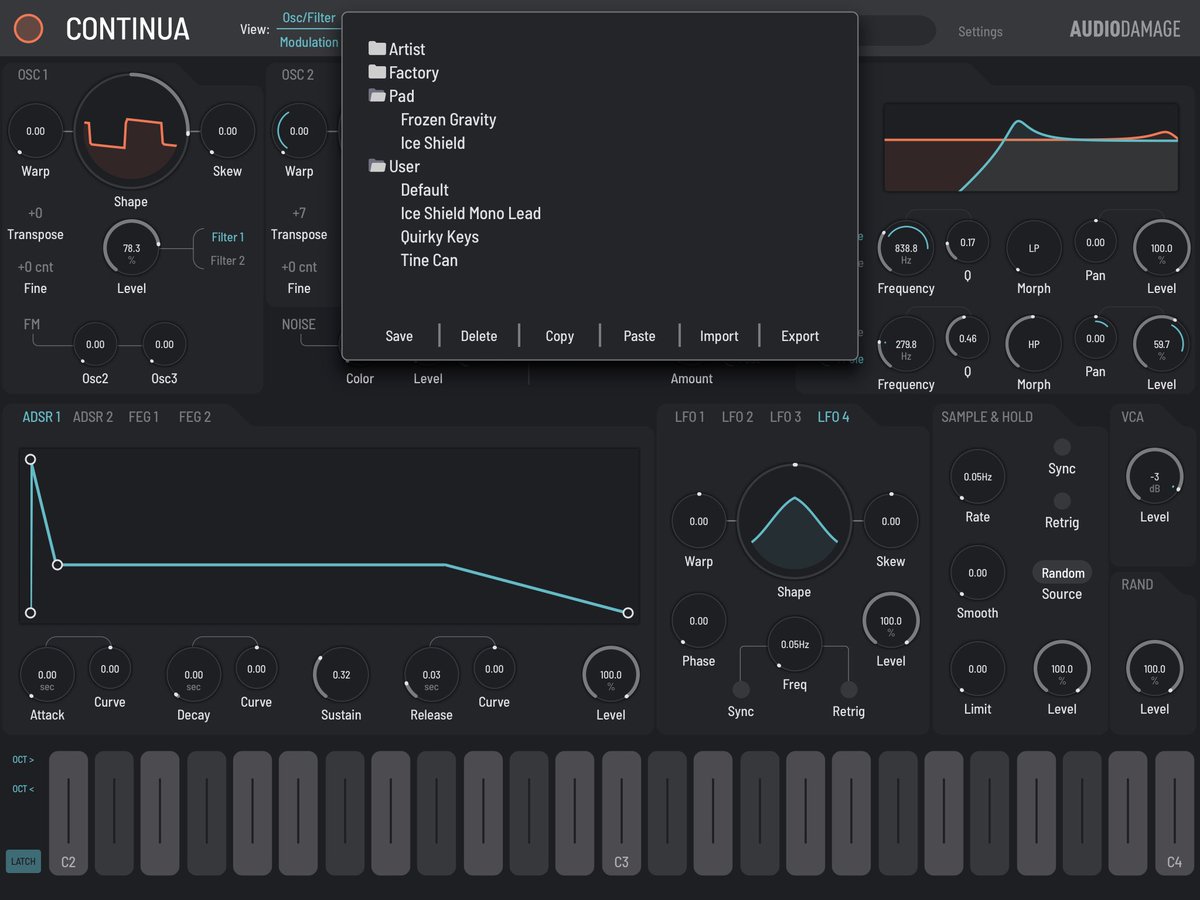
Task: Click the OSC 1 Skew knob
Action: 228,131
